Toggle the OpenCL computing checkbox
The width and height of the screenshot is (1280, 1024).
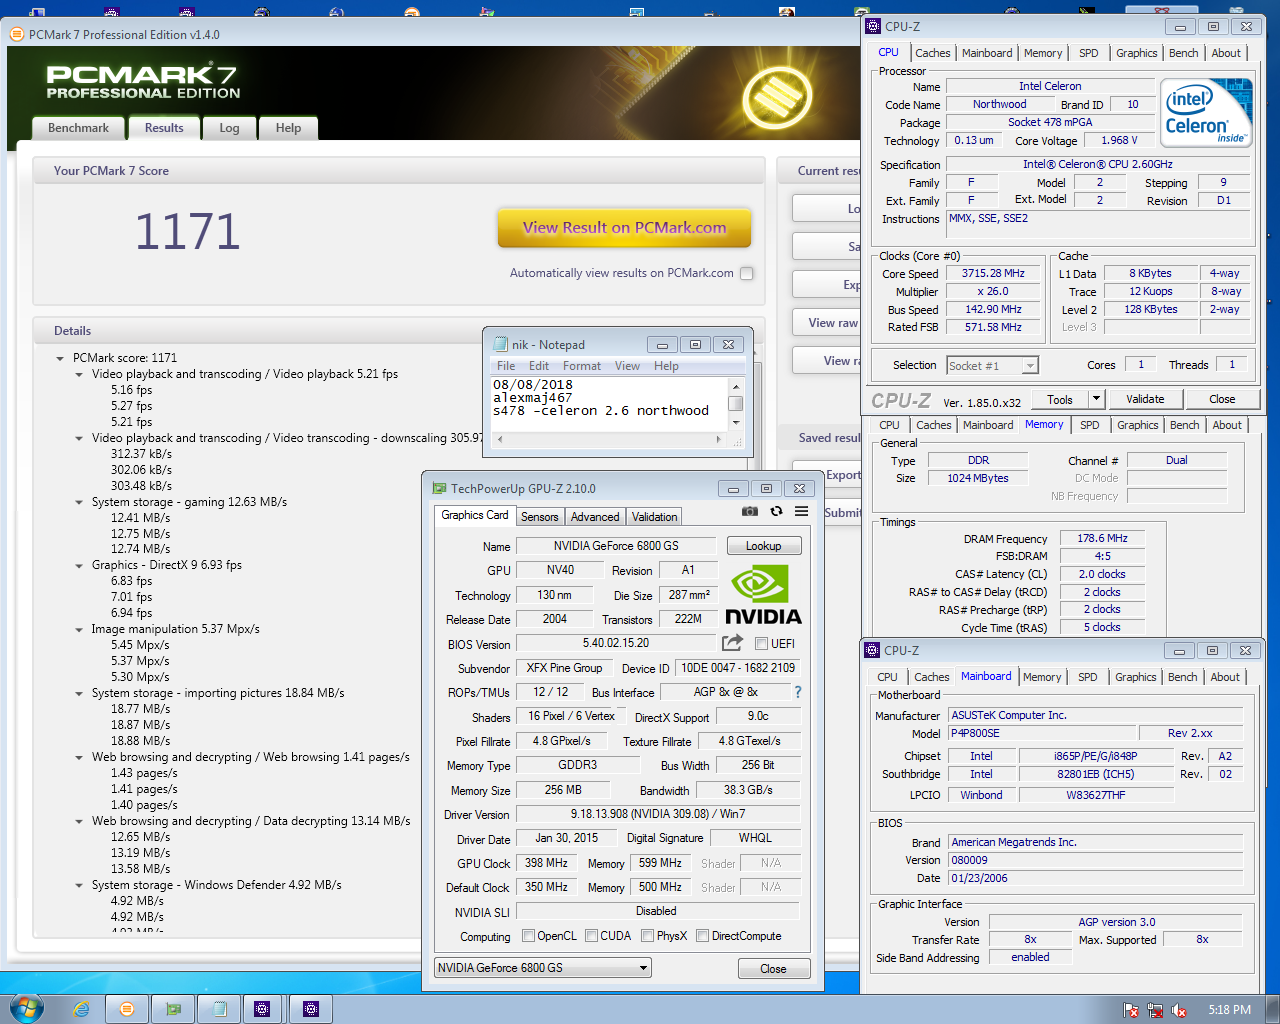pyautogui.click(x=530, y=936)
